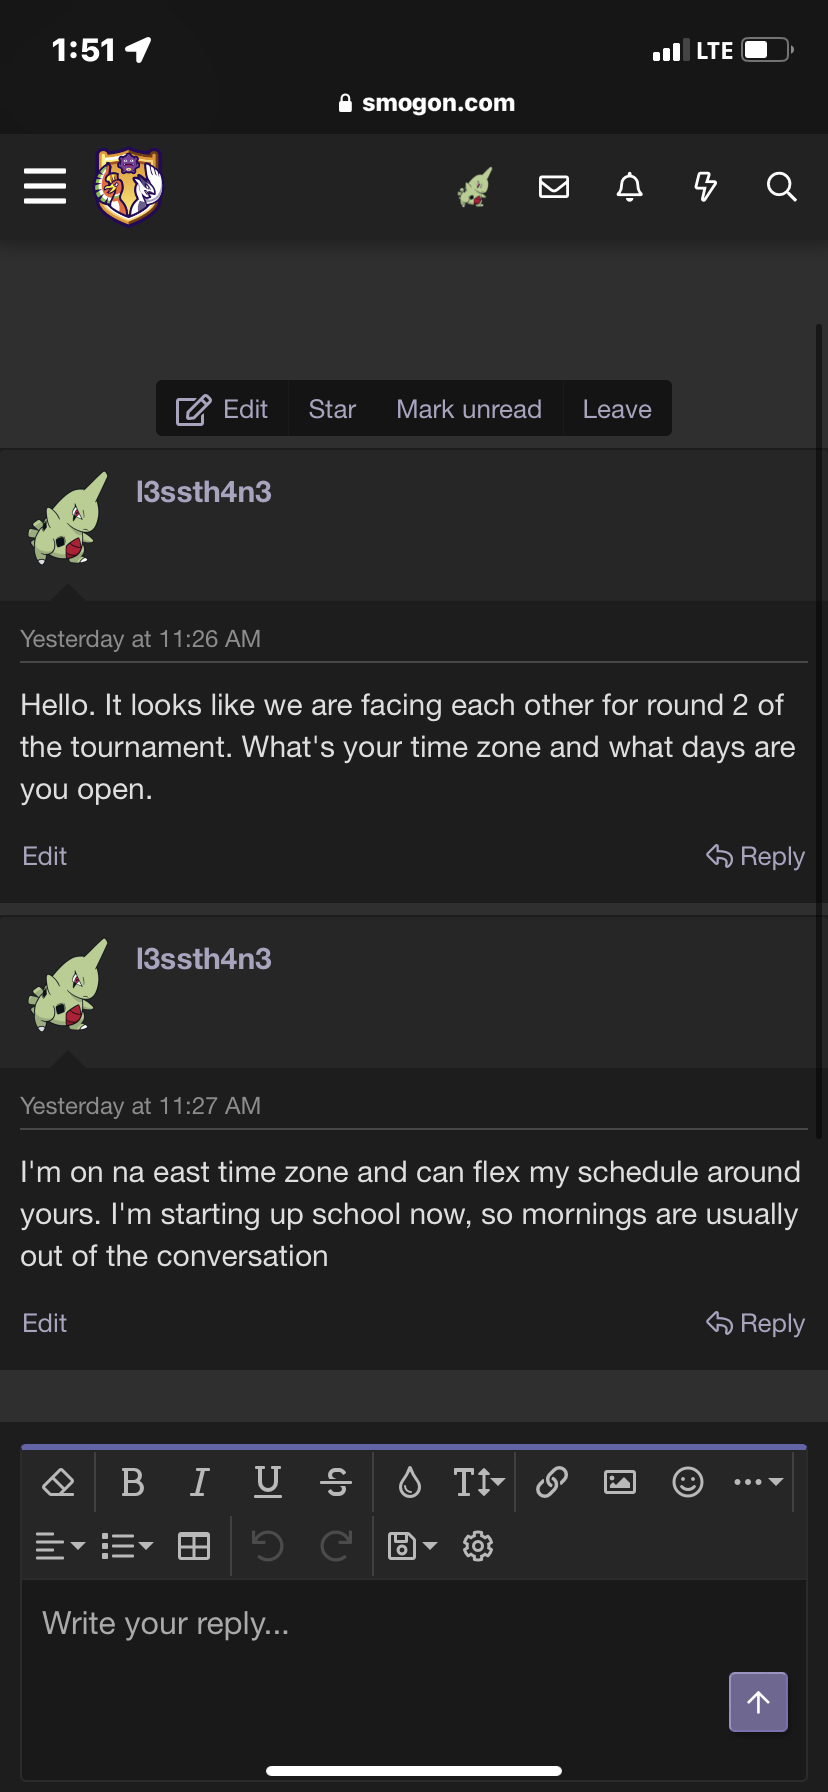This screenshot has height=1792, width=828.
Task: Insert an image into the reply
Action: (x=620, y=1482)
